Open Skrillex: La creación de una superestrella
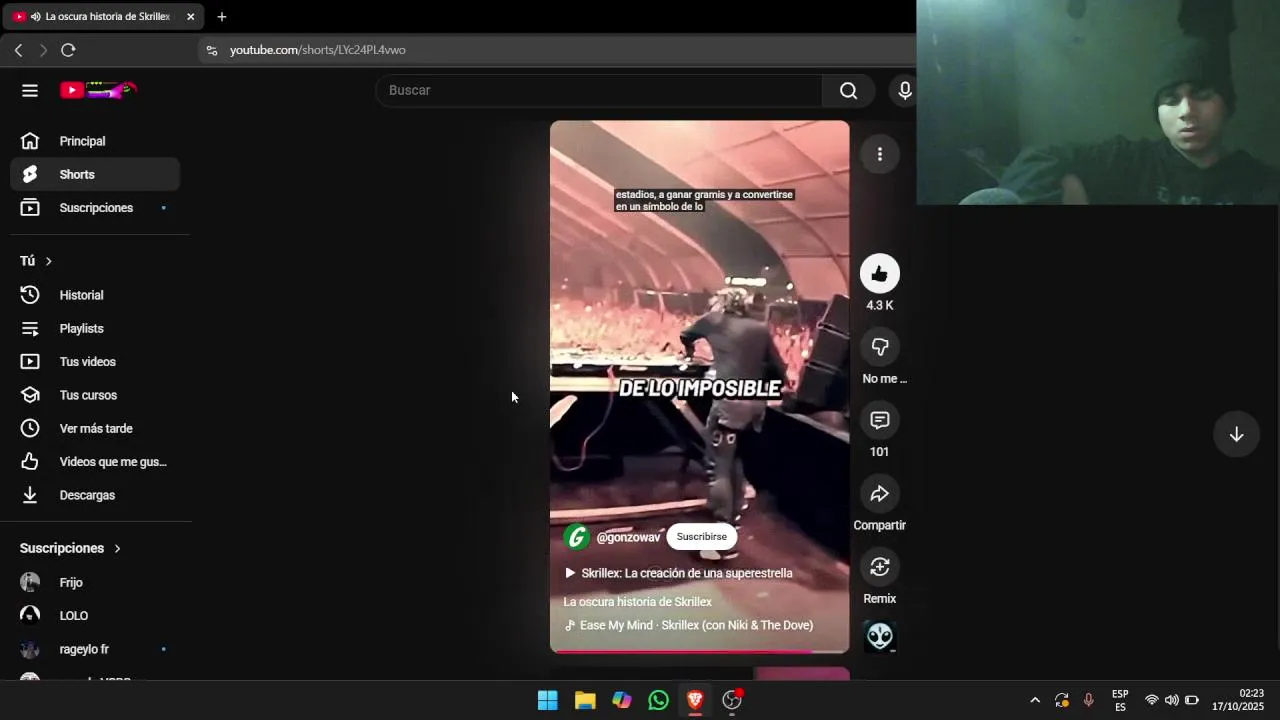1280x720 pixels. 679,573
